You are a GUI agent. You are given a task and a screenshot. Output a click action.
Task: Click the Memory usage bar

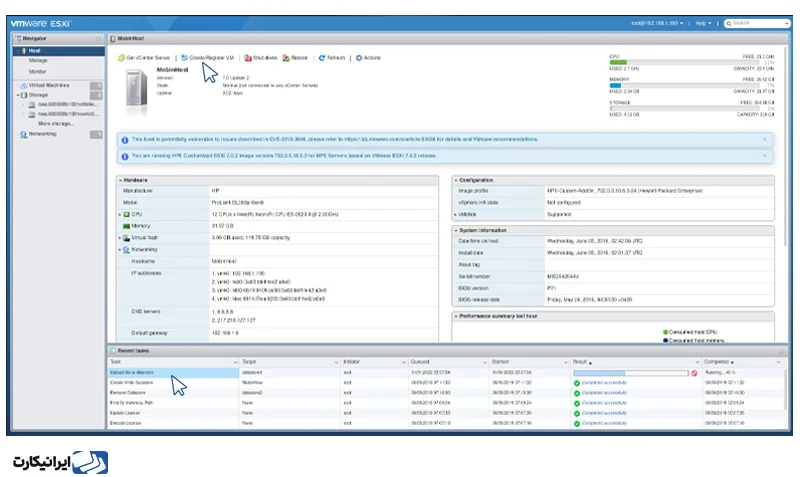[x=684, y=86]
